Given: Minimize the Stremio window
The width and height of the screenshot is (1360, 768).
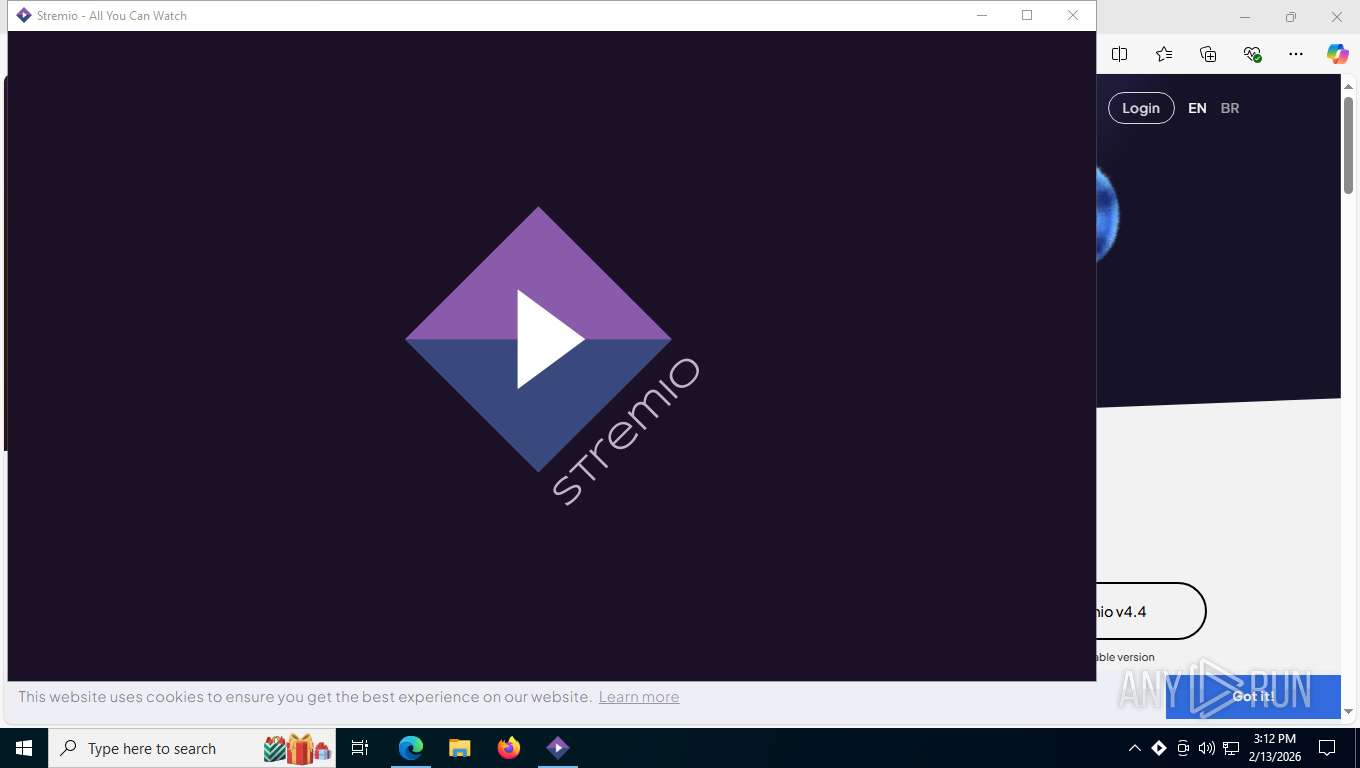Looking at the screenshot, I should pyautogui.click(x=982, y=16).
